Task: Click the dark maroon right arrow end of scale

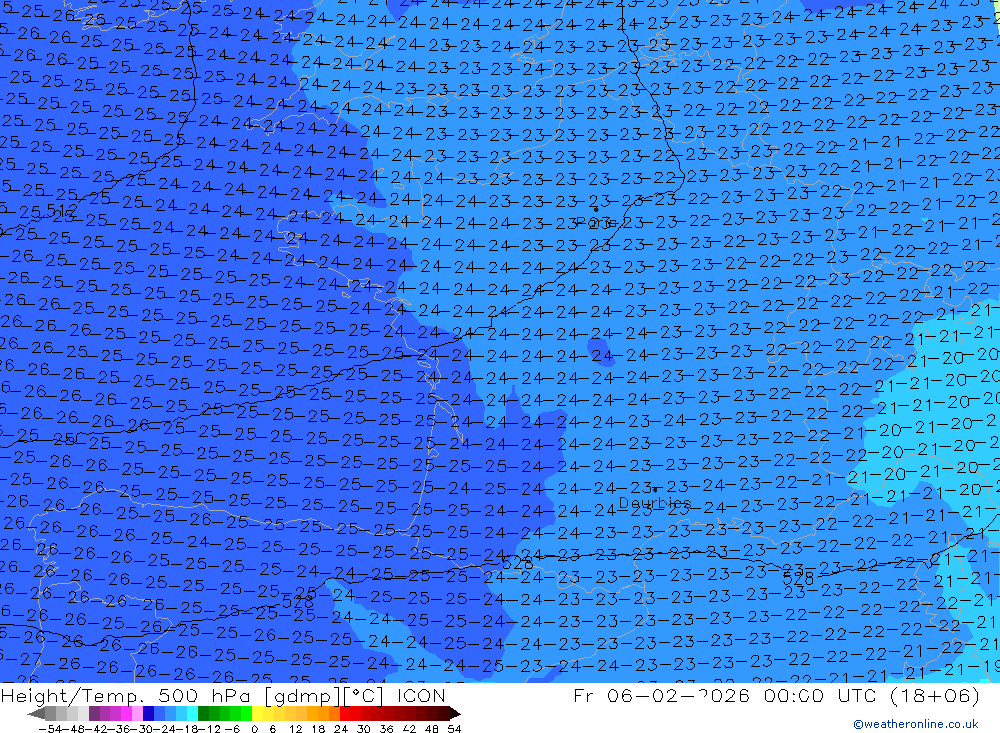Action: [455, 714]
